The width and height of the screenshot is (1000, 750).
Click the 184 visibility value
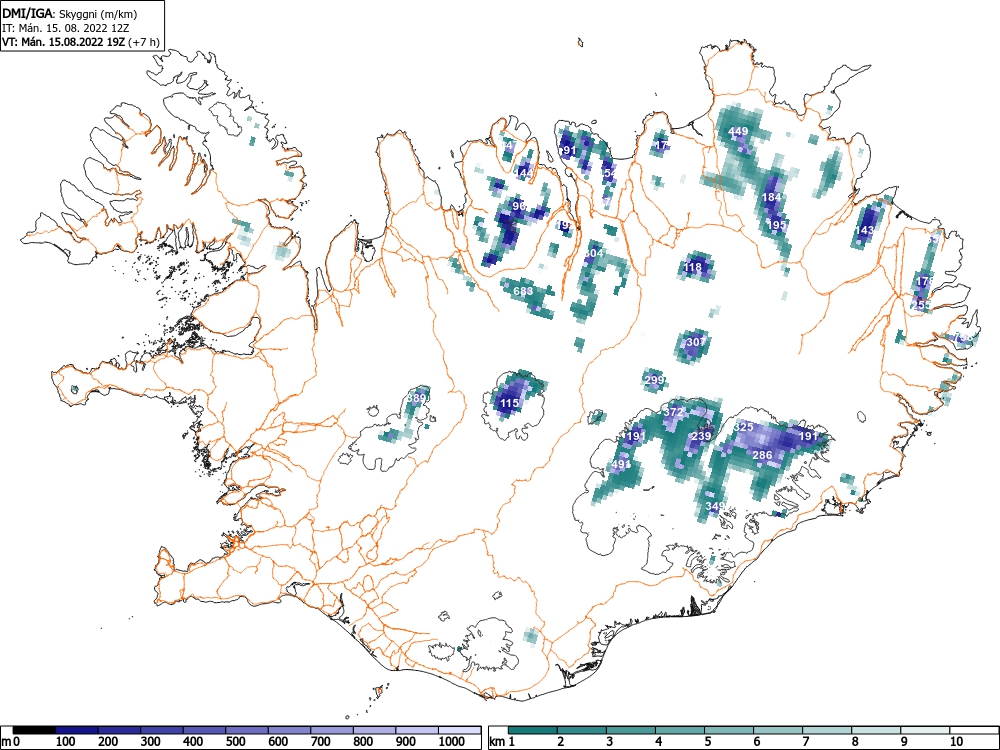pos(772,196)
